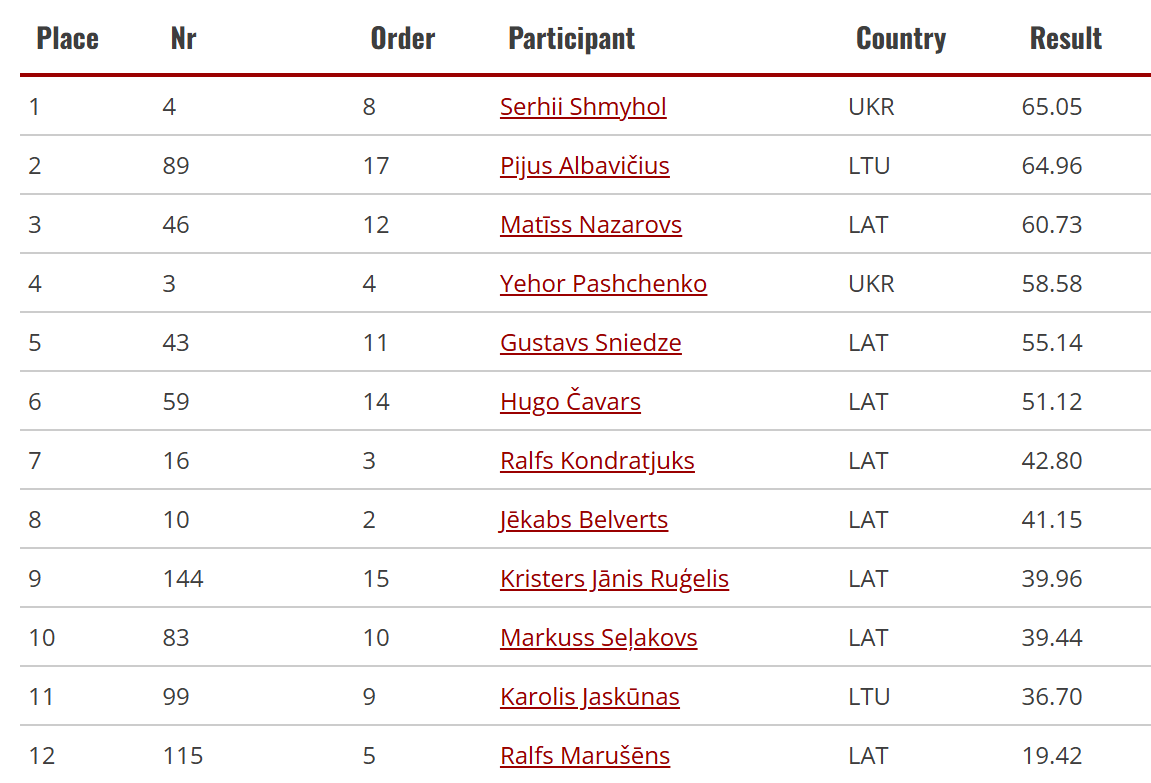Select Ralfs Marušēns participant link
This screenshot has width=1151, height=783.
(x=585, y=755)
